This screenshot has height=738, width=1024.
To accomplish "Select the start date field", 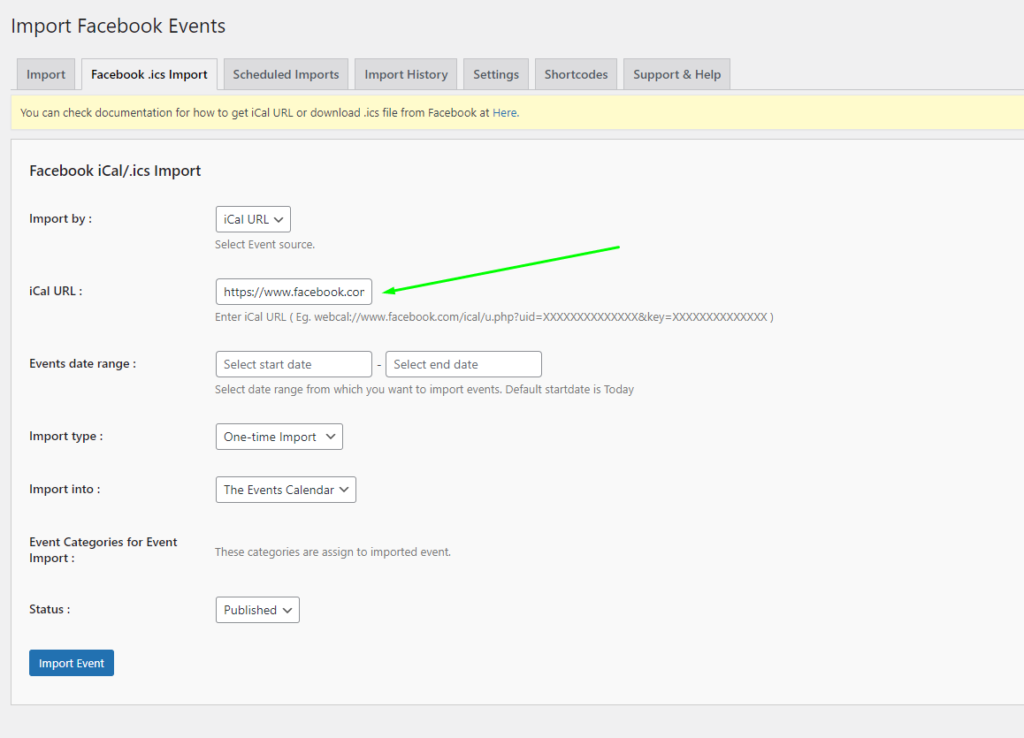I will pos(293,364).
